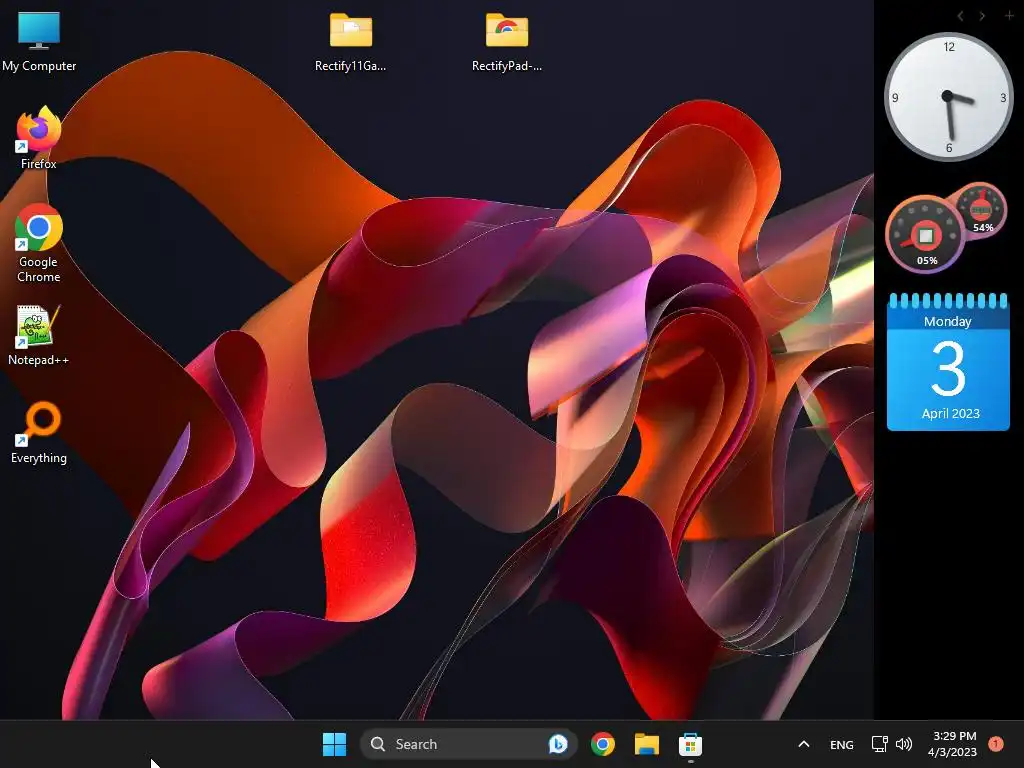Screen dimensions: 1024x768
Task: Select the Notepad++ desktop shortcut
Action: [39, 336]
